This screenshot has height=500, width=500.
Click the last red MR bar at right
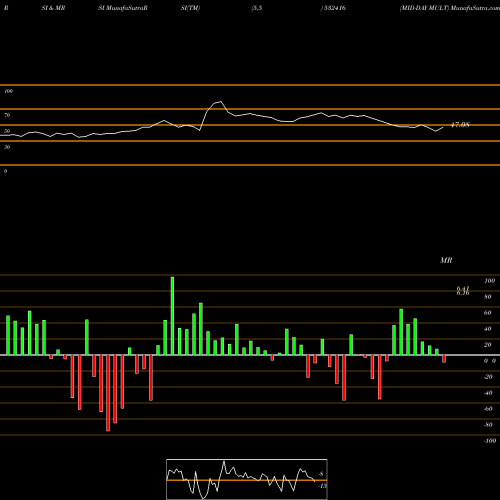[x=444, y=359]
